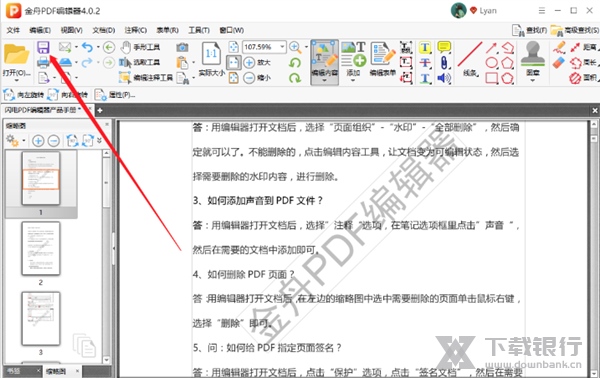Open the Lyan user account avatar
This screenshot has height=378, width=600.
(x=458, y=10)
